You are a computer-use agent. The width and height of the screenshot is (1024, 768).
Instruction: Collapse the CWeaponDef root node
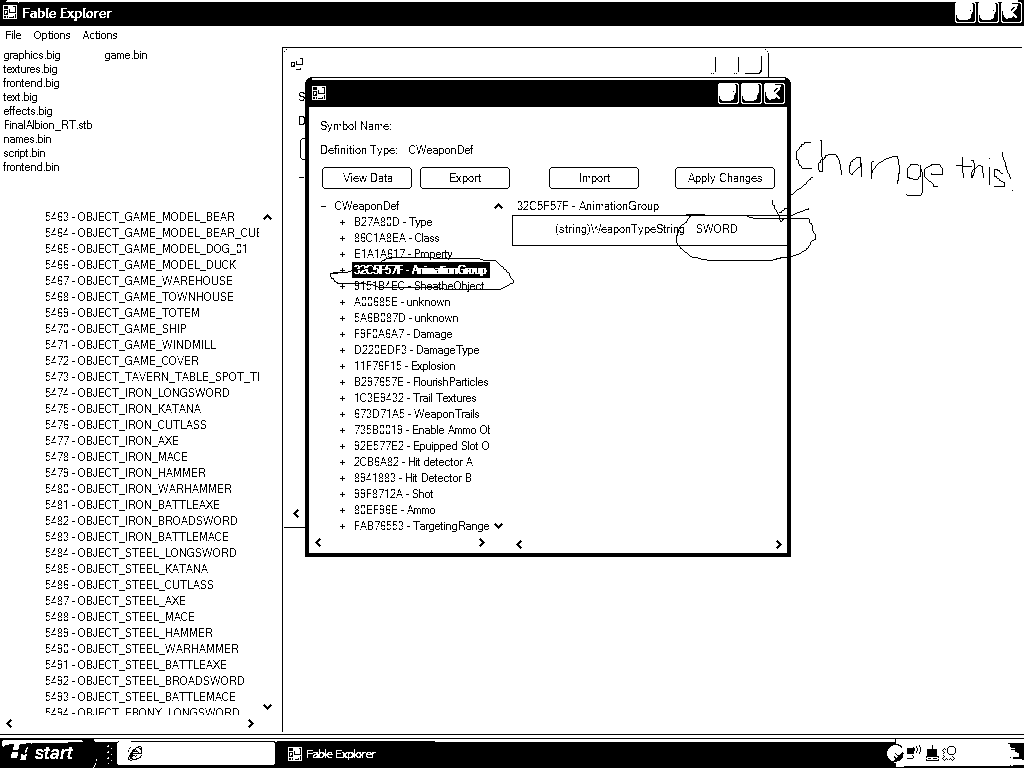(x=323, y=206)
